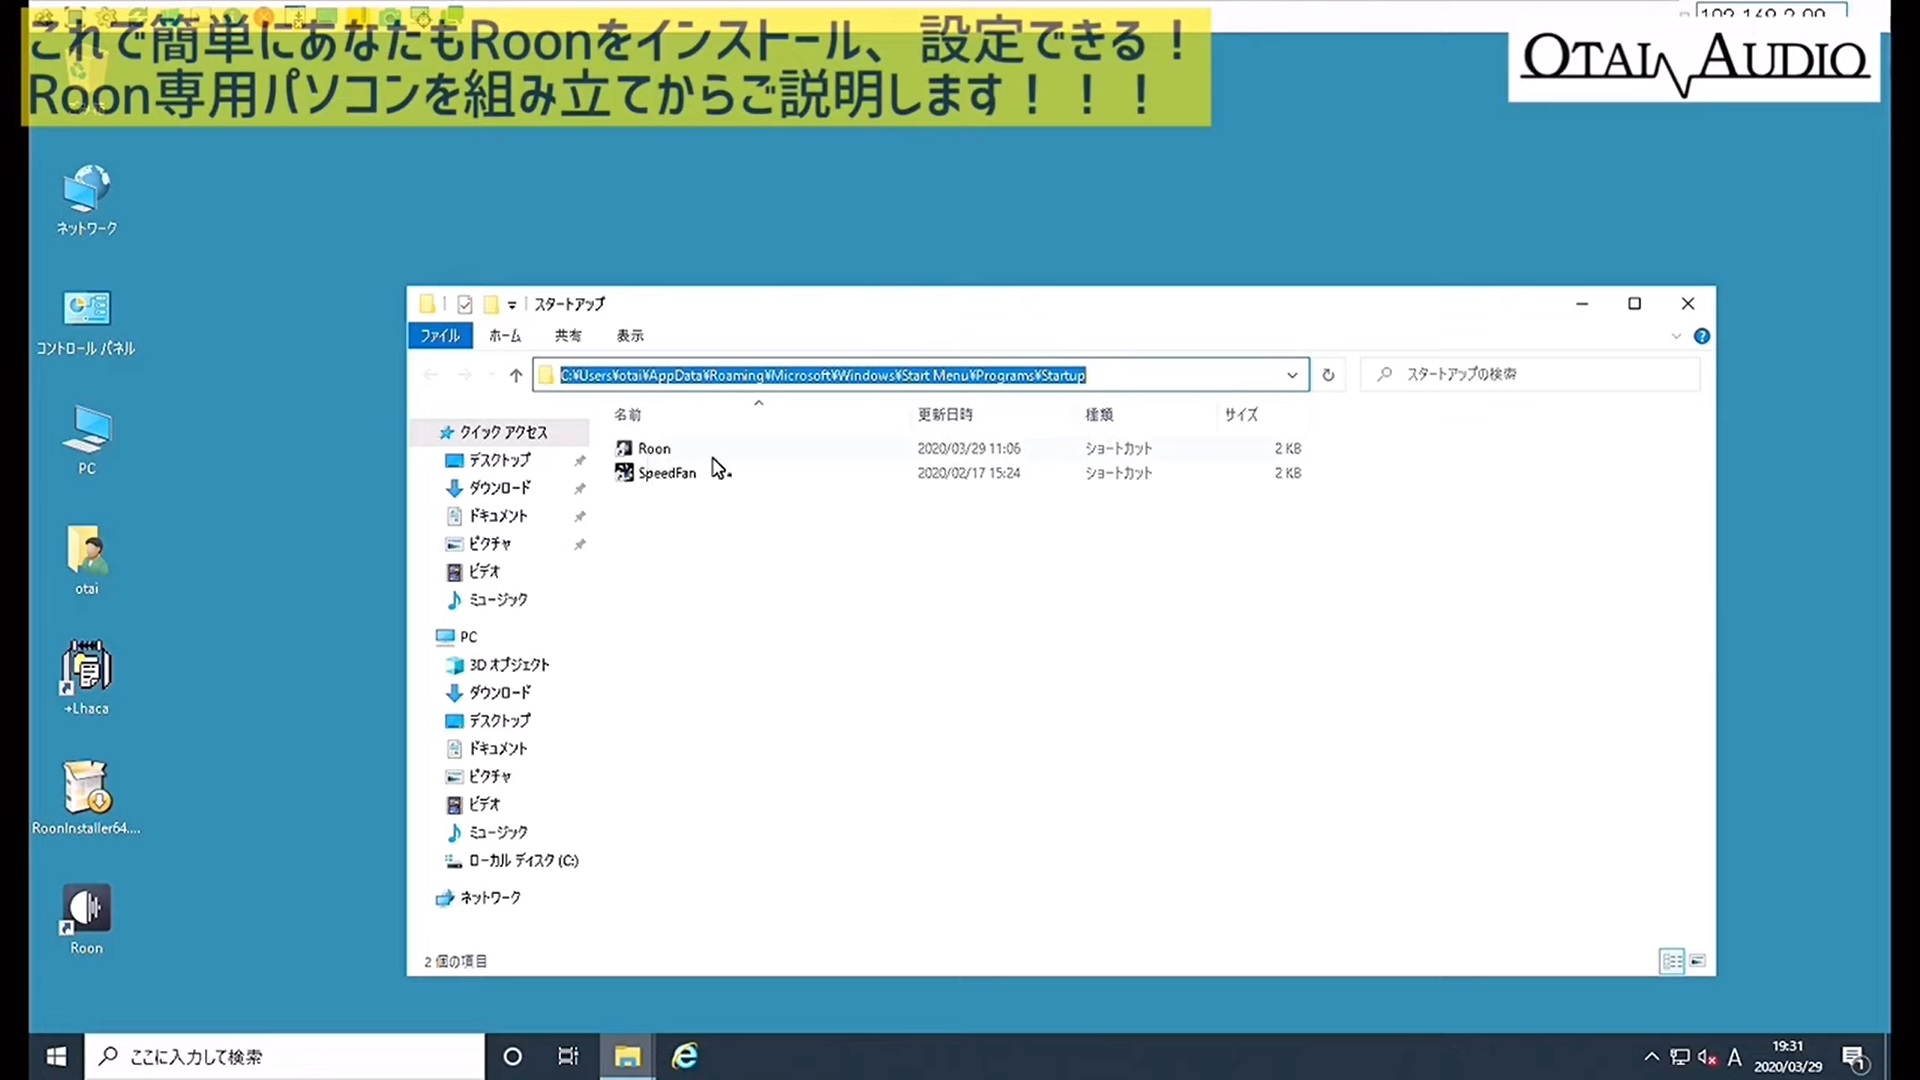1920x1080 pixels.
Task: Click the properties checkmark in quick access toolbar
Action: (x=465, y=304)
